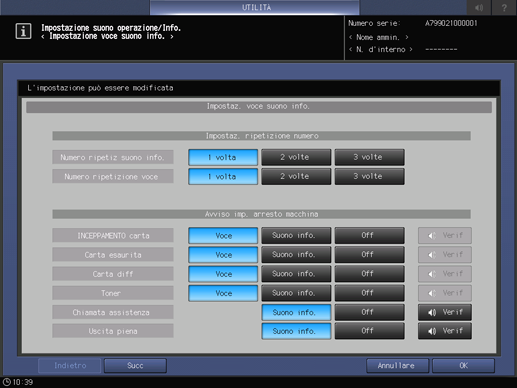Screen dimensions: 517x388
Task: Set Numero ripetiz suono info to 3 volte
Action: pyautogui.click(x=369, y=157)
